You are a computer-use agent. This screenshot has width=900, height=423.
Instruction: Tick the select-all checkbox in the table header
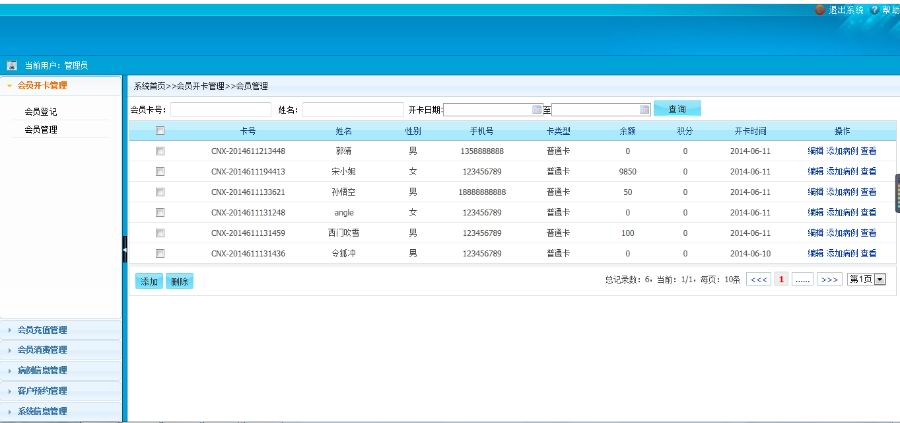tap(160, 130)
